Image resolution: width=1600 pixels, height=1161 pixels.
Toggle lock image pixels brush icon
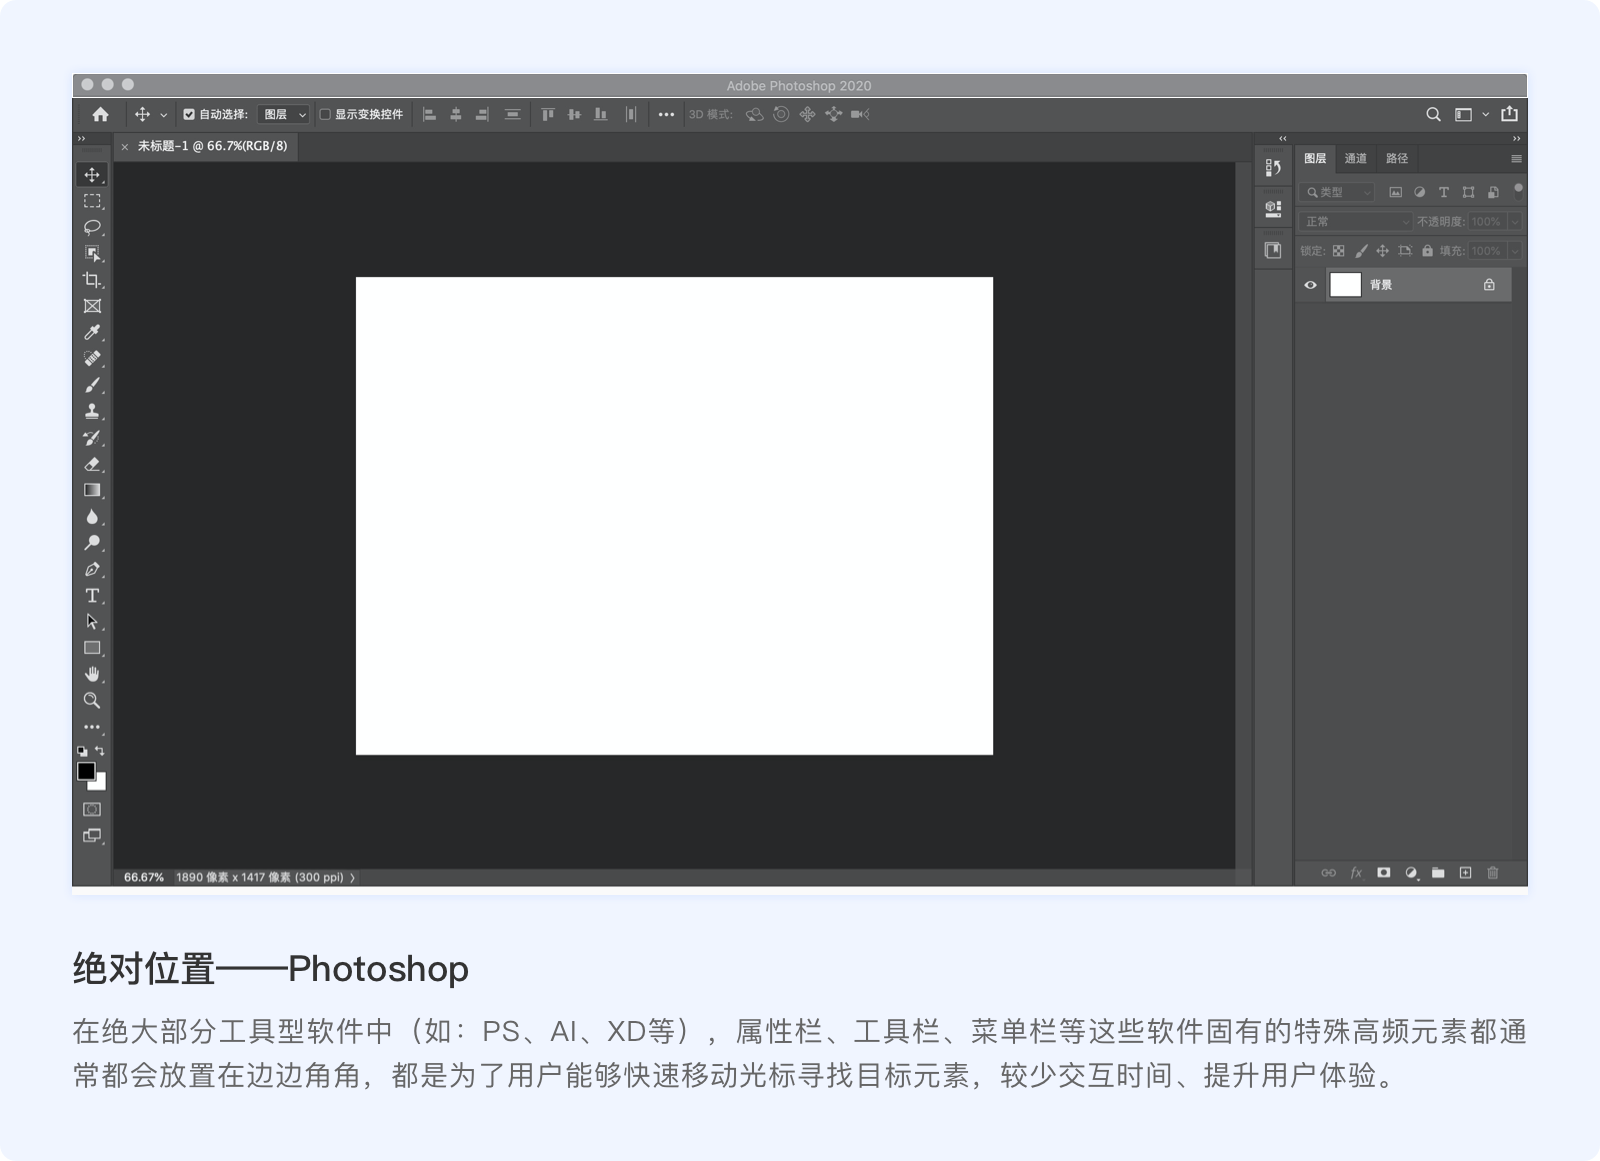coord(1360,251)
